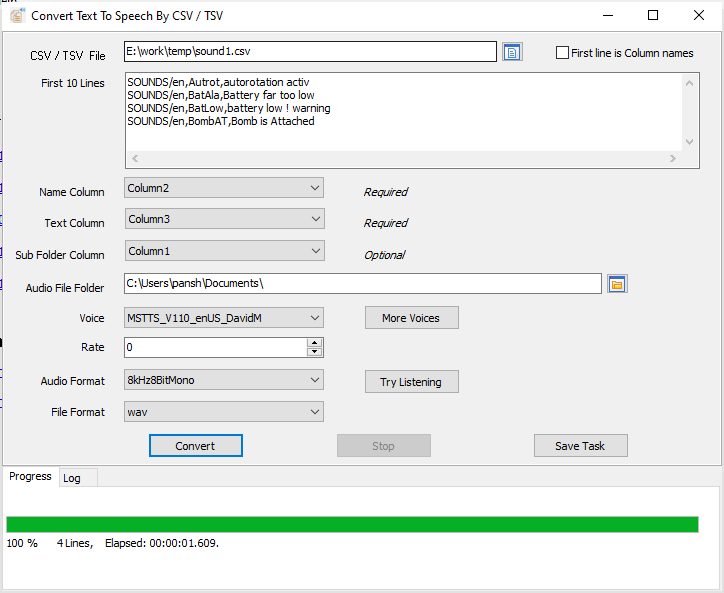This screenshot has height=593, width=724.
Task: Browse for audio output folder icon
Action: 617,284
